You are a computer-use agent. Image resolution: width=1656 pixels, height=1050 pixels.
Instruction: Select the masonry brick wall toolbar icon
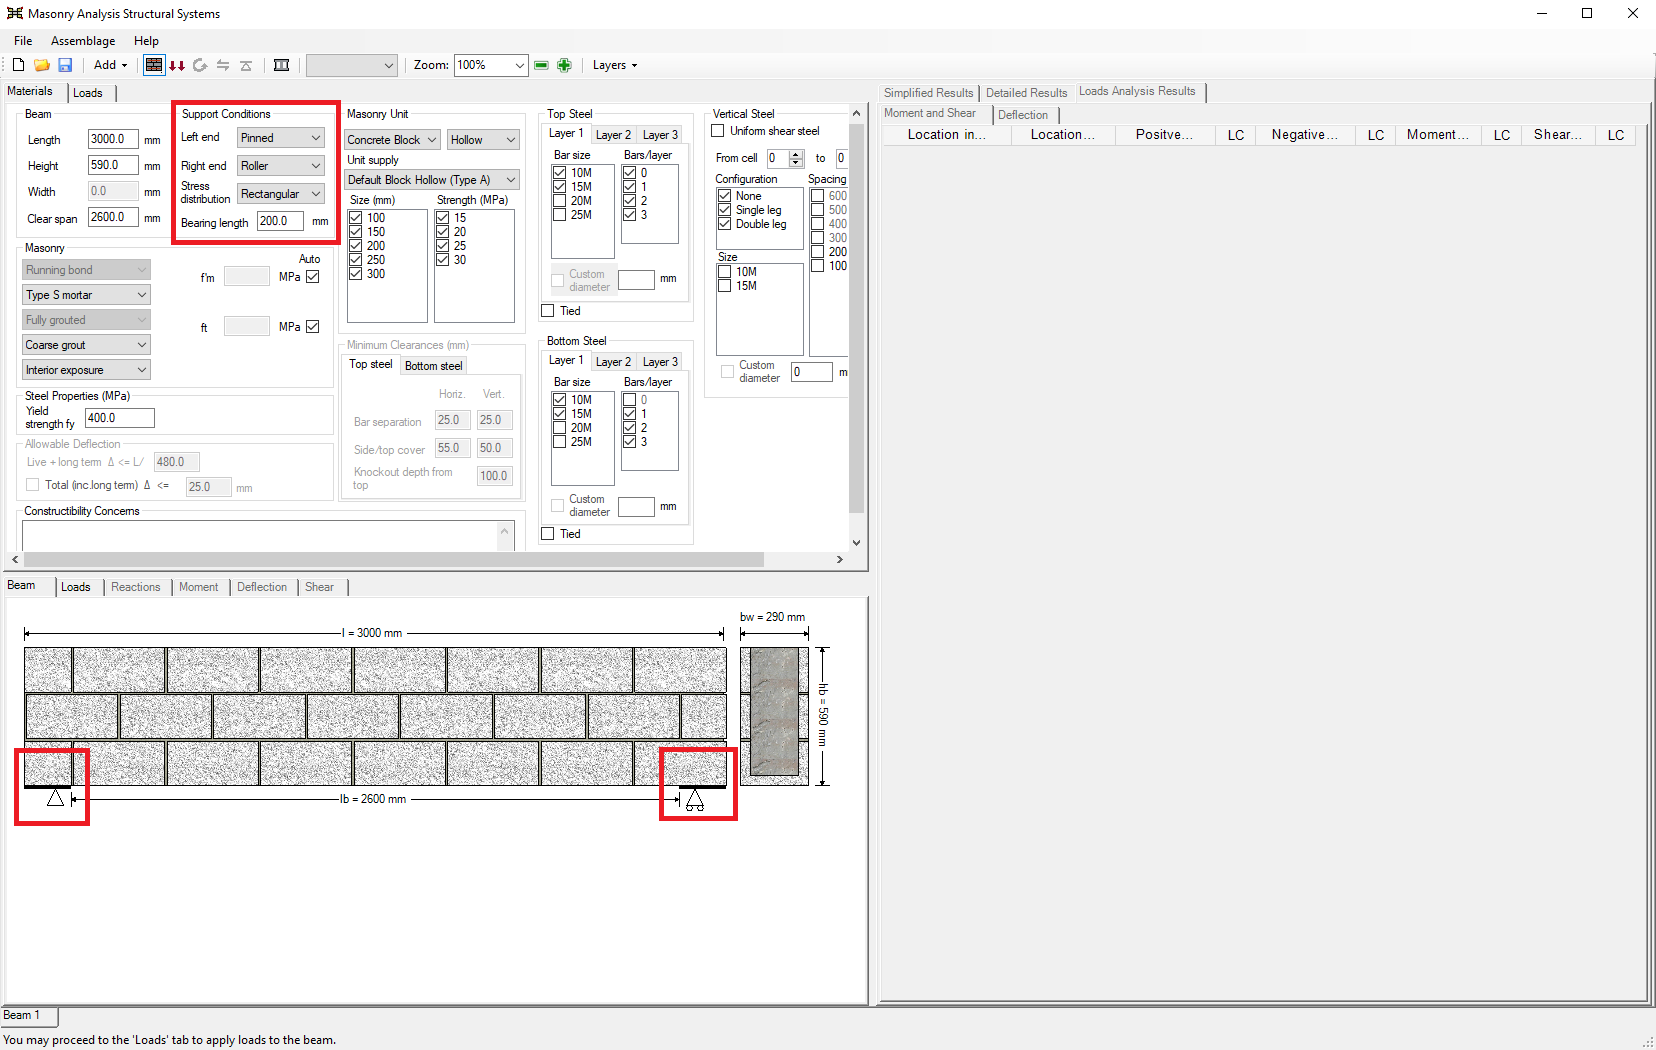tap(153, 65)
